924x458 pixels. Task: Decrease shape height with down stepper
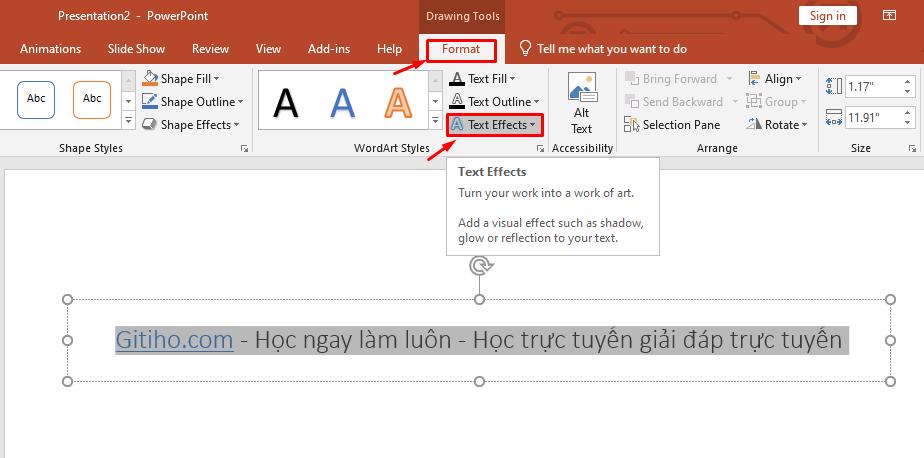908,93
